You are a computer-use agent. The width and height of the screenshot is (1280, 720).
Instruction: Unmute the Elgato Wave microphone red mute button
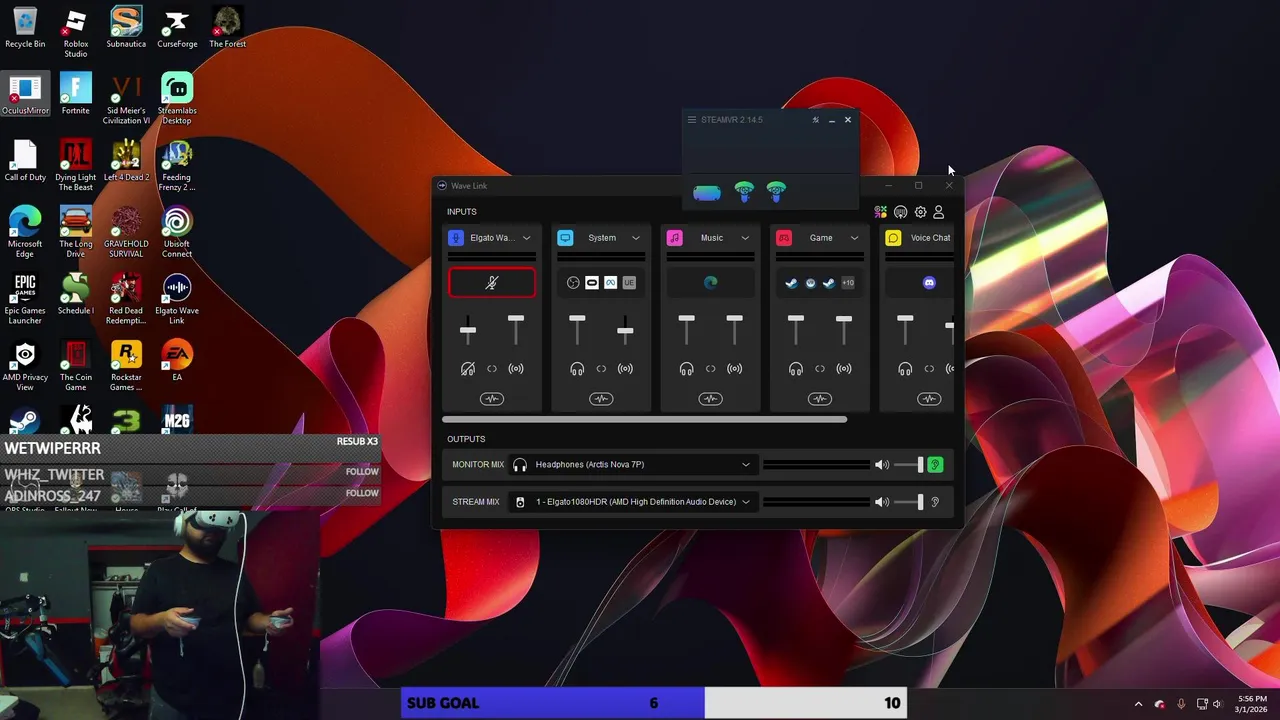(x=492, y=283)
